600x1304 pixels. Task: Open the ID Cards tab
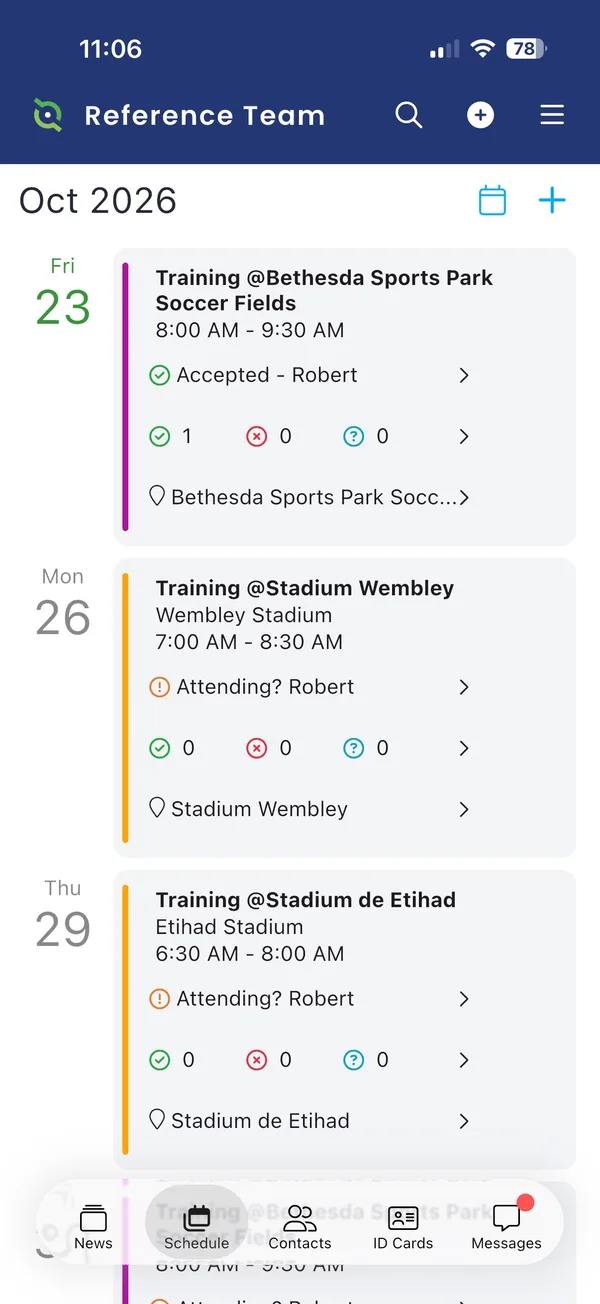[403, 1226]
